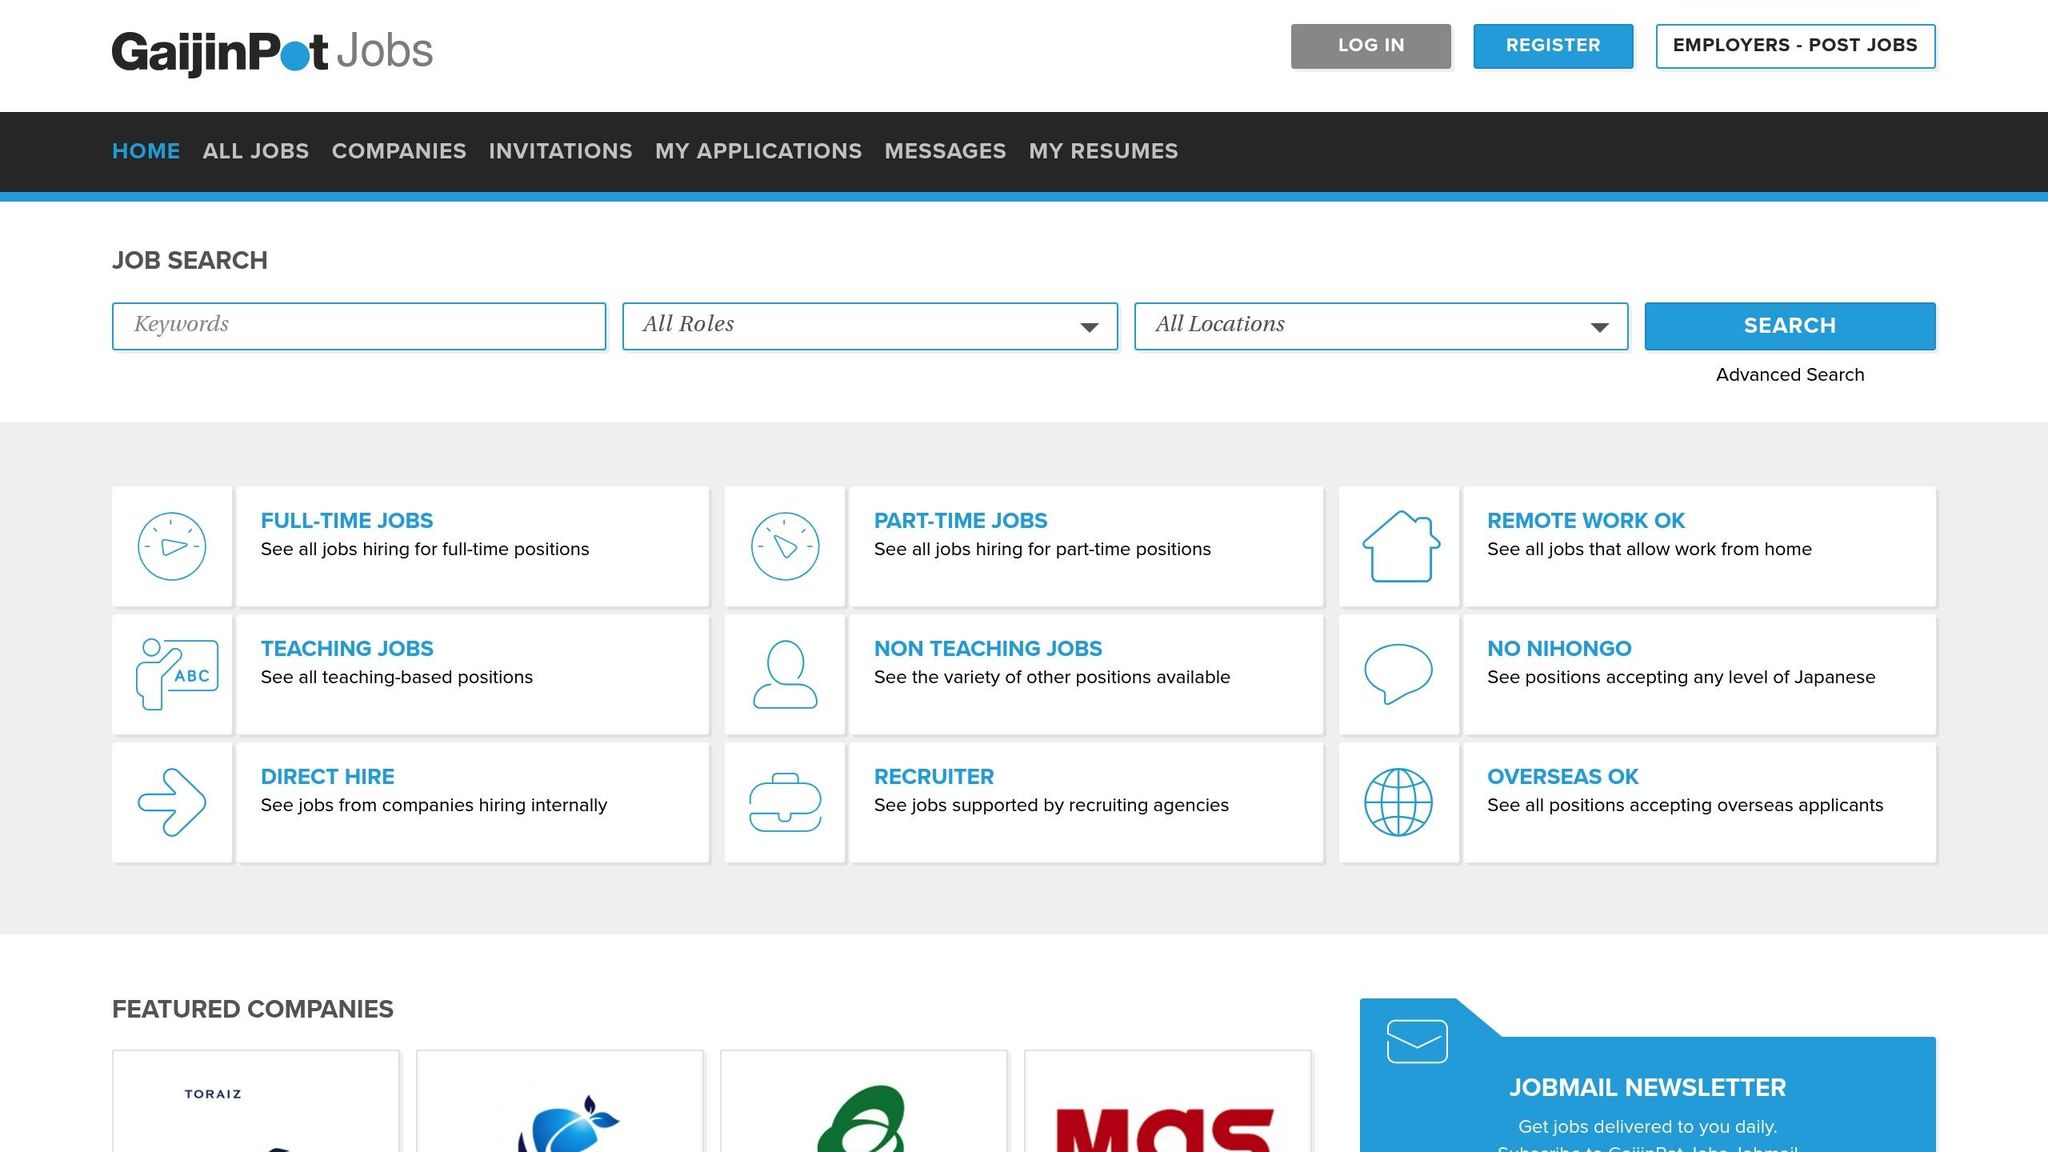Click the Jobmail Newsletter envelope icon
Image resolution: width=2048 pixels, height=1152 pixels.
1417,1041
